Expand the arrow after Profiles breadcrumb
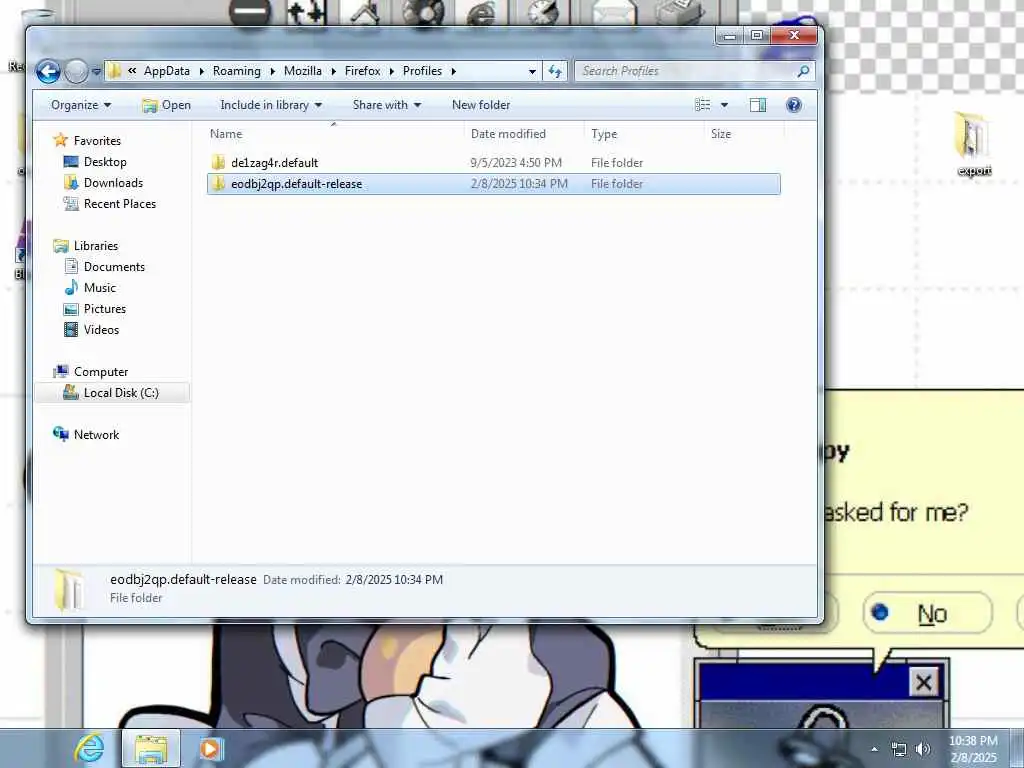The width and height of the screenshot is (1024, 768). click(453, 71)
